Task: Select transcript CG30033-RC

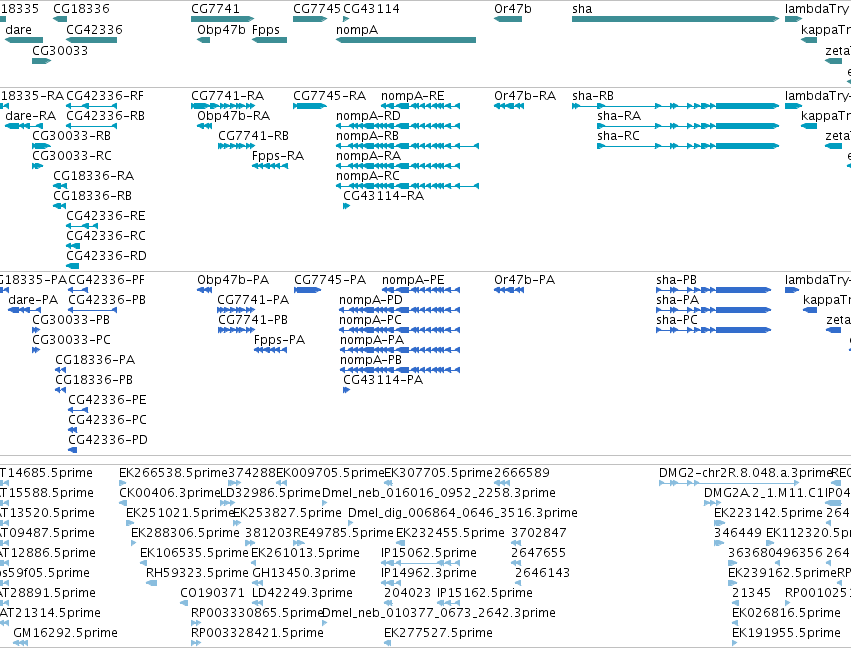Action: click(37, 166)
